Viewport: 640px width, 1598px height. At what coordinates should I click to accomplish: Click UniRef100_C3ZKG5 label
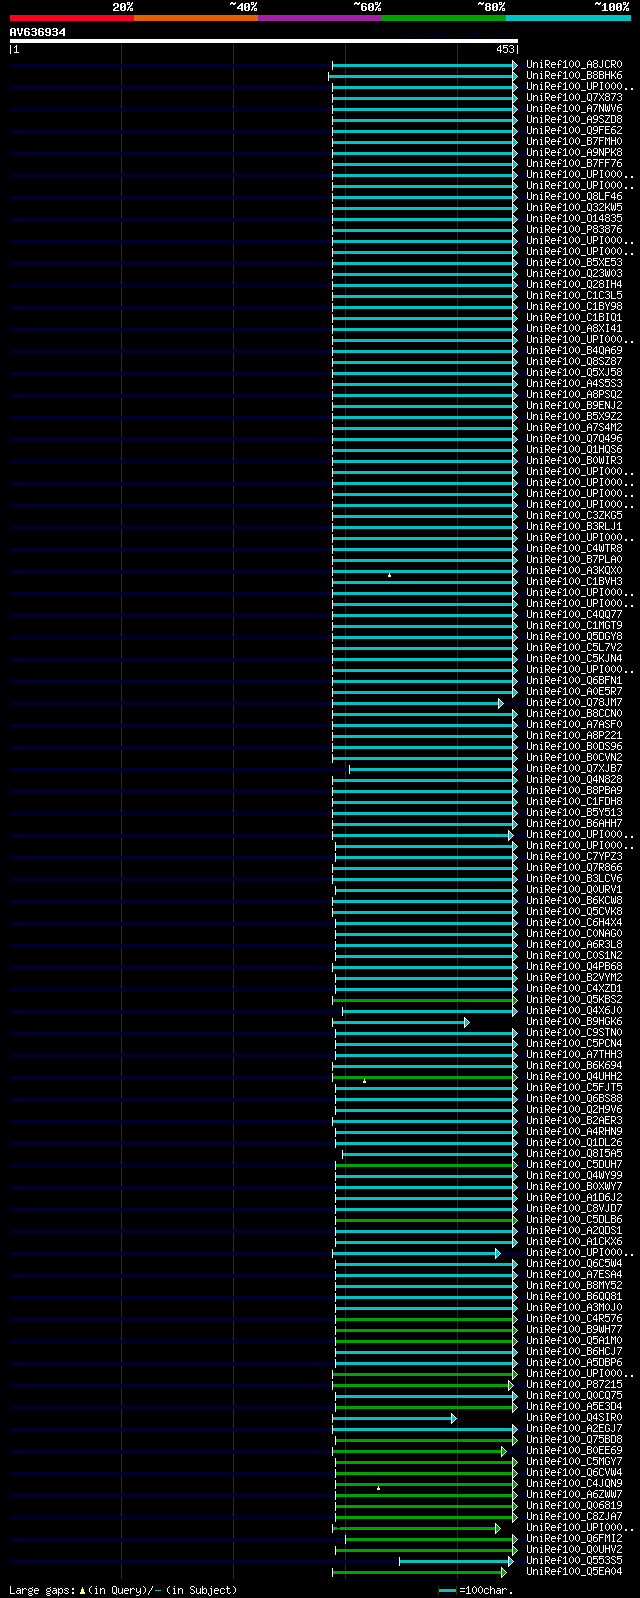point(574,516)
